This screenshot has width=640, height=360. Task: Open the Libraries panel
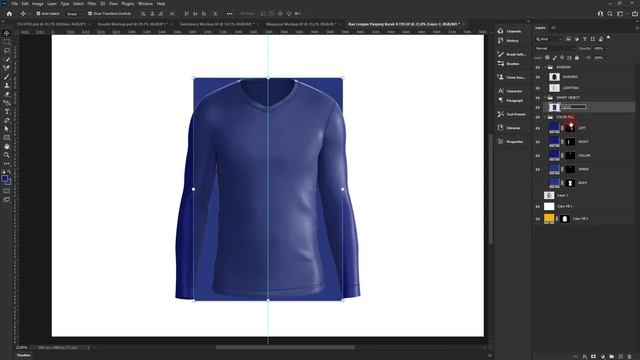pyautogui.click(x=509, y=128)
